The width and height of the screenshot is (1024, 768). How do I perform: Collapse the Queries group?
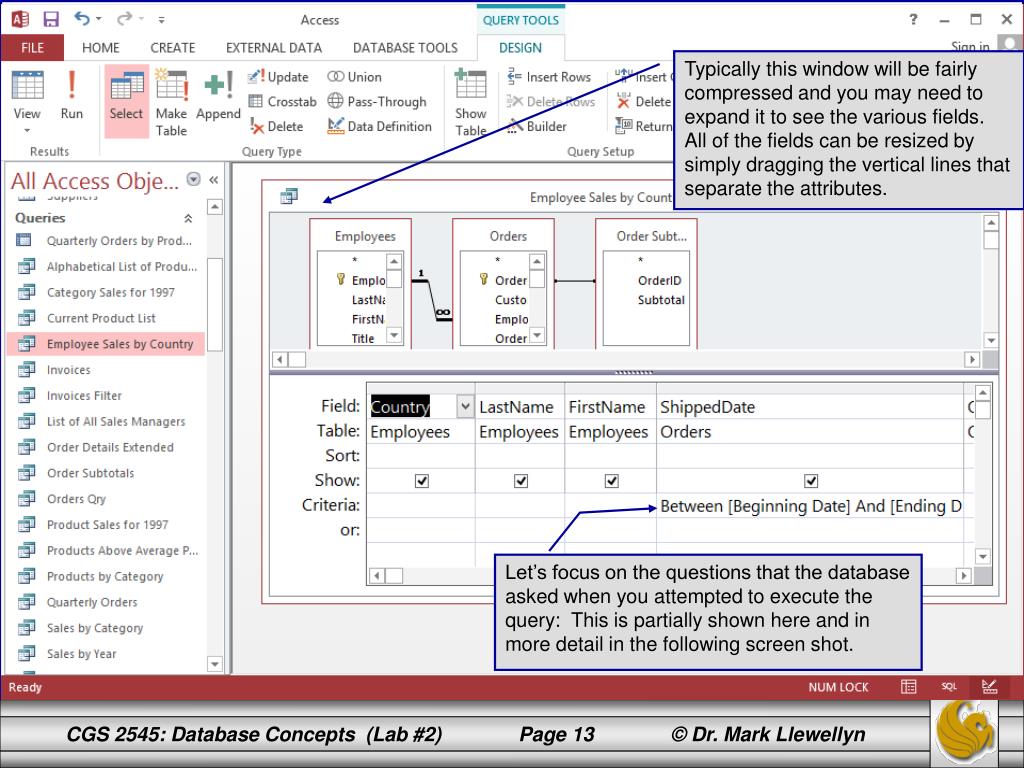point(188,218)
